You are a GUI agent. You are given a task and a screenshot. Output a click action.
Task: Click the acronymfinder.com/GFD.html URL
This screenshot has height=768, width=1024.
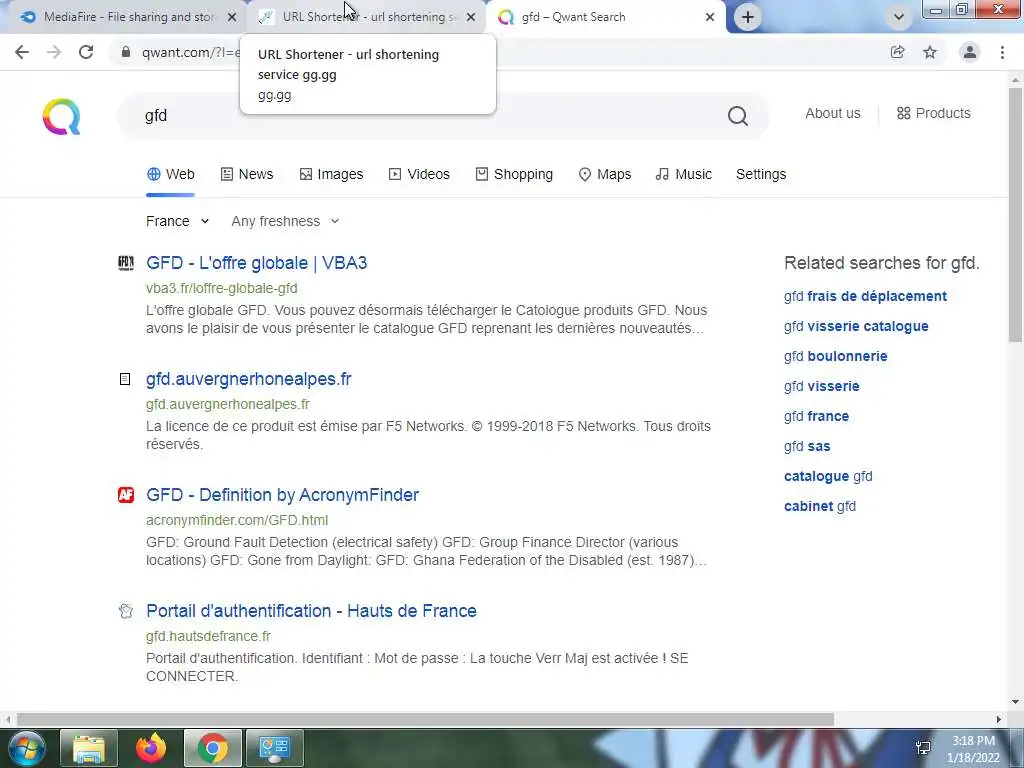click(x=237, y=520)
